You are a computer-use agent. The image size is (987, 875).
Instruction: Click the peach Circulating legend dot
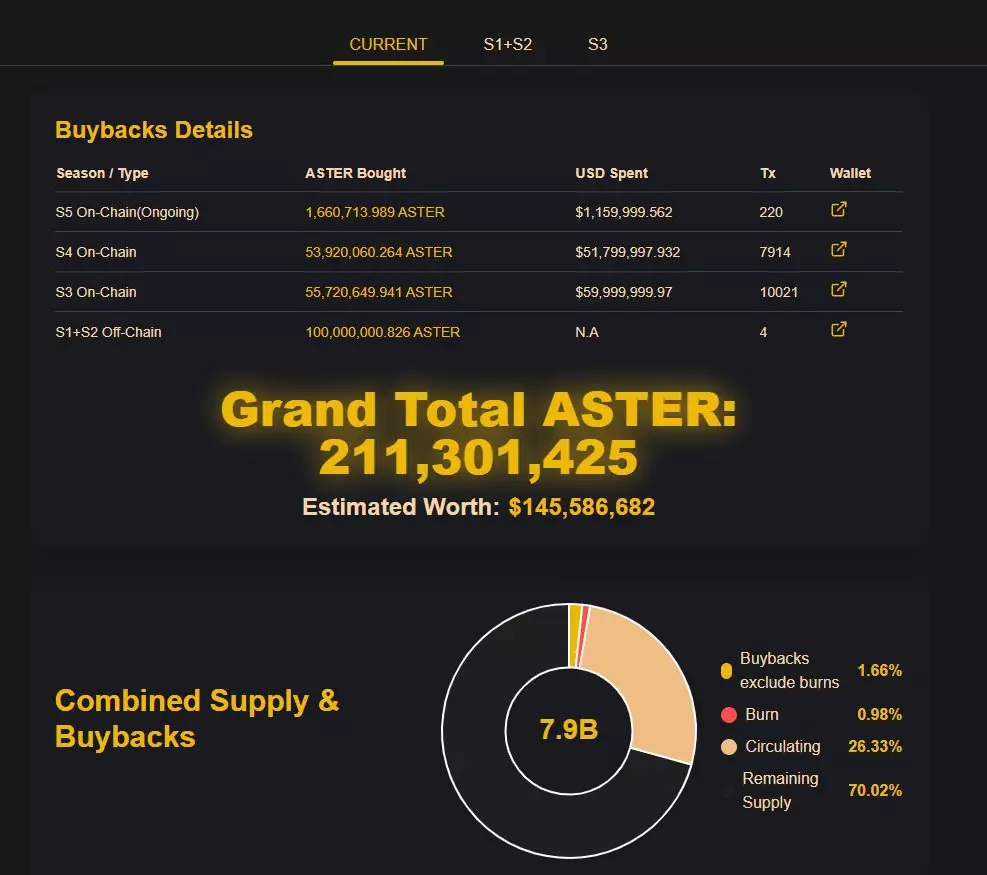click(x=728, y=747)
